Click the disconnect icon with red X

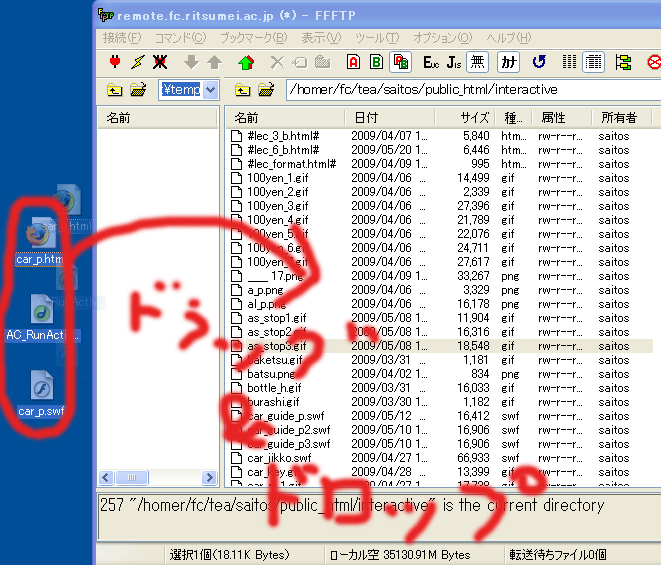coord(158,62)
